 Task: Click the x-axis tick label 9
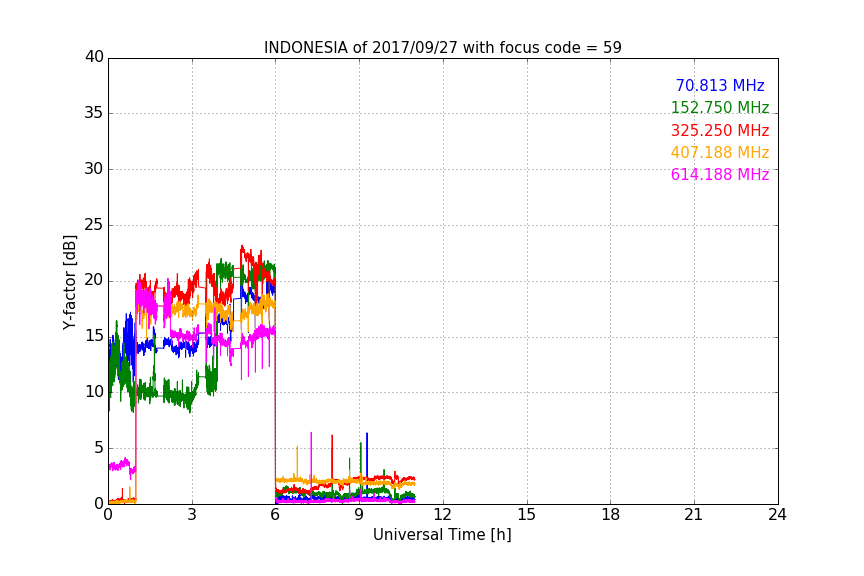[359, 515]
